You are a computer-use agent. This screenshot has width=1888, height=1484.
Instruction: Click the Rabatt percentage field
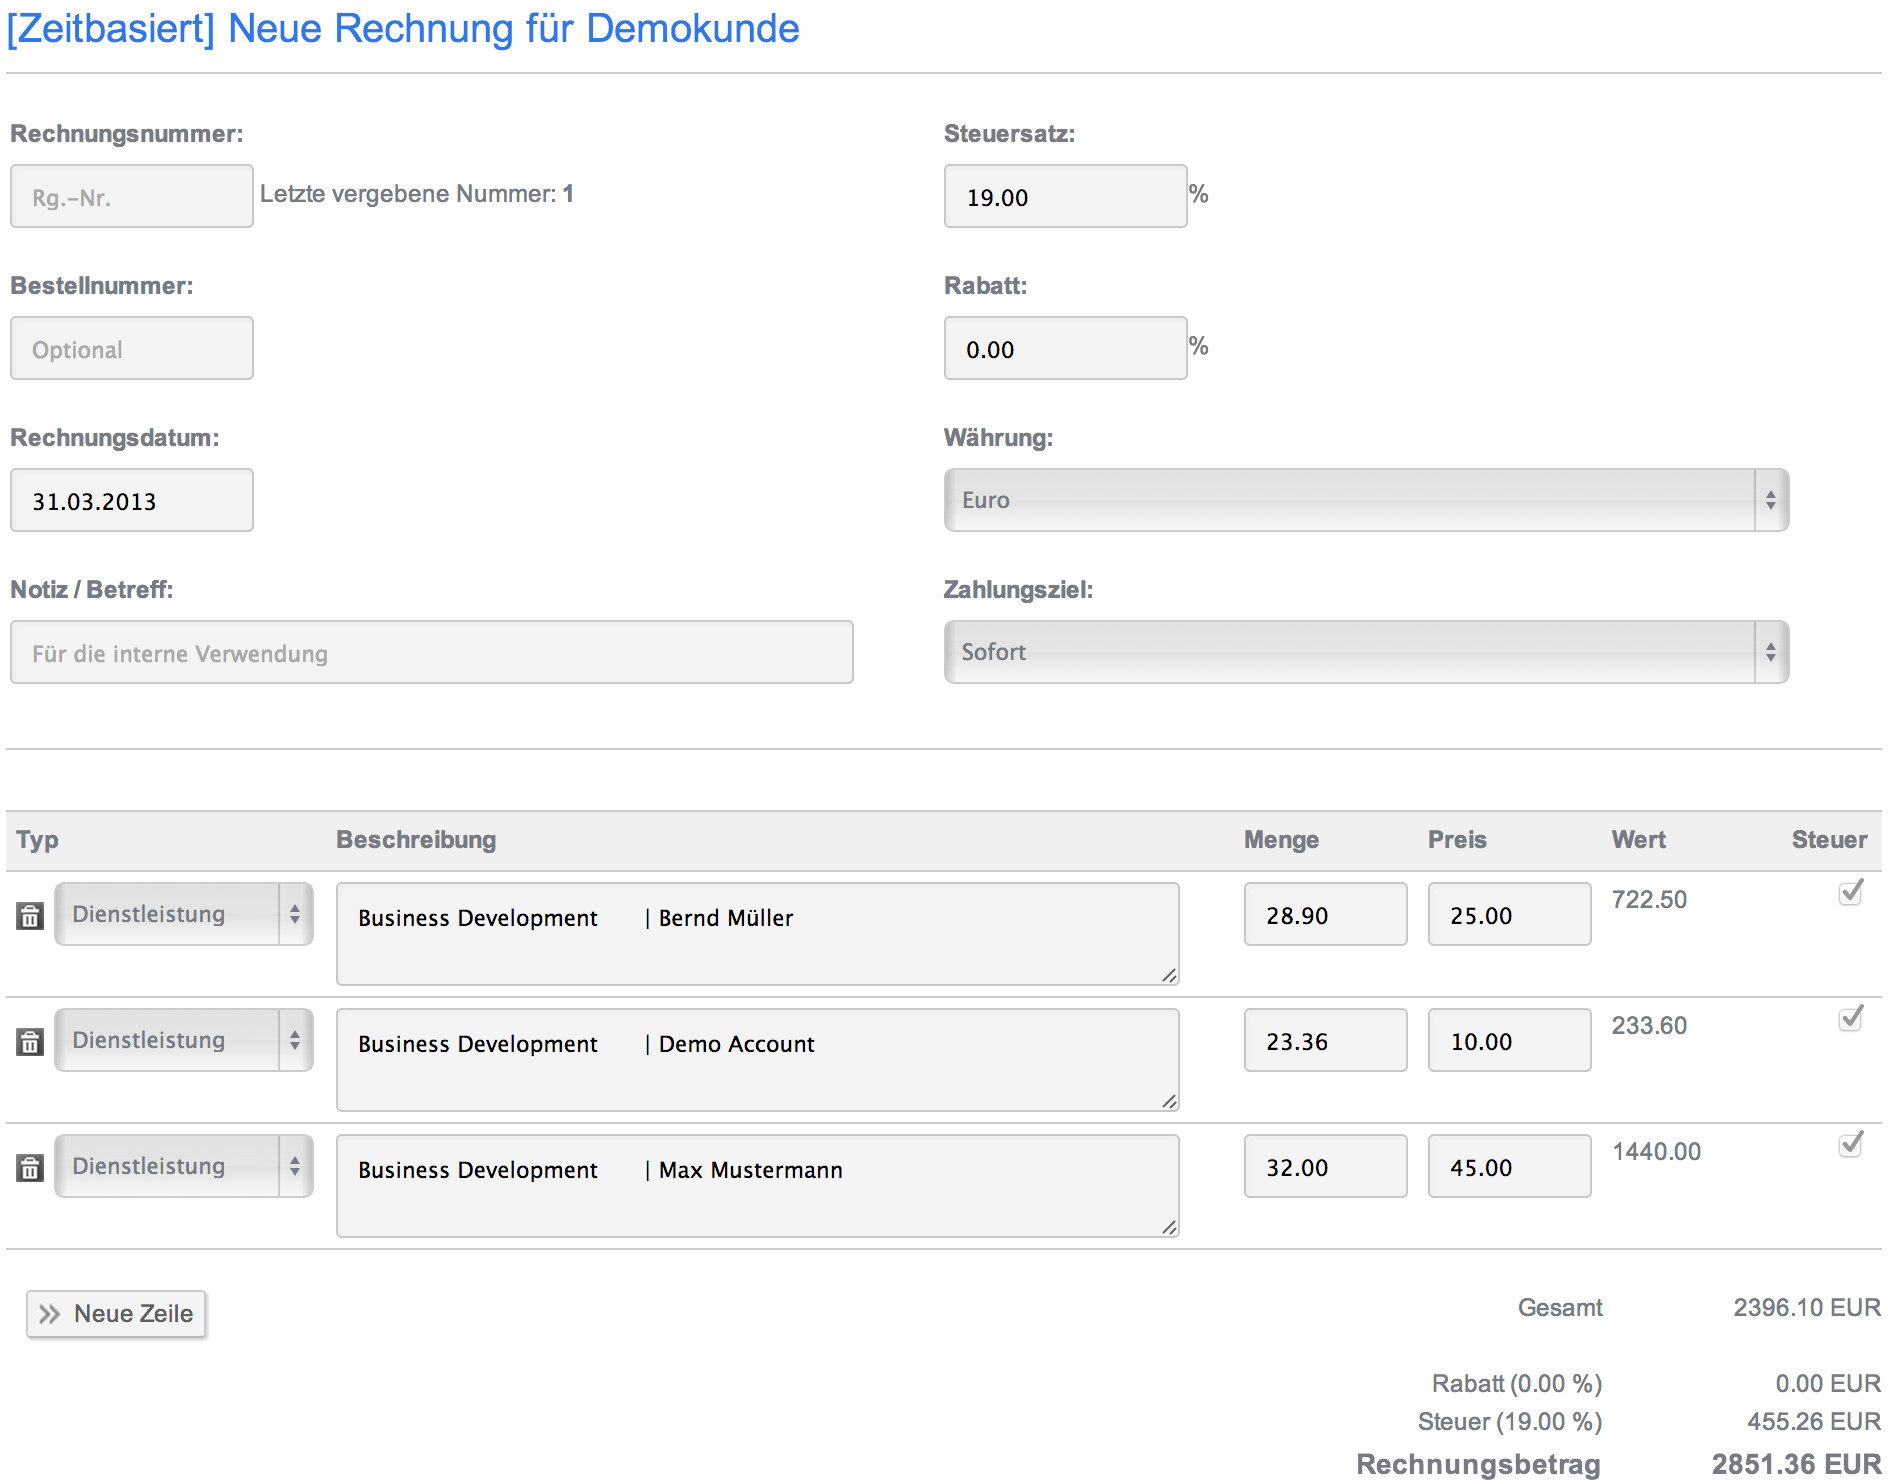(x=1065, y=349)
